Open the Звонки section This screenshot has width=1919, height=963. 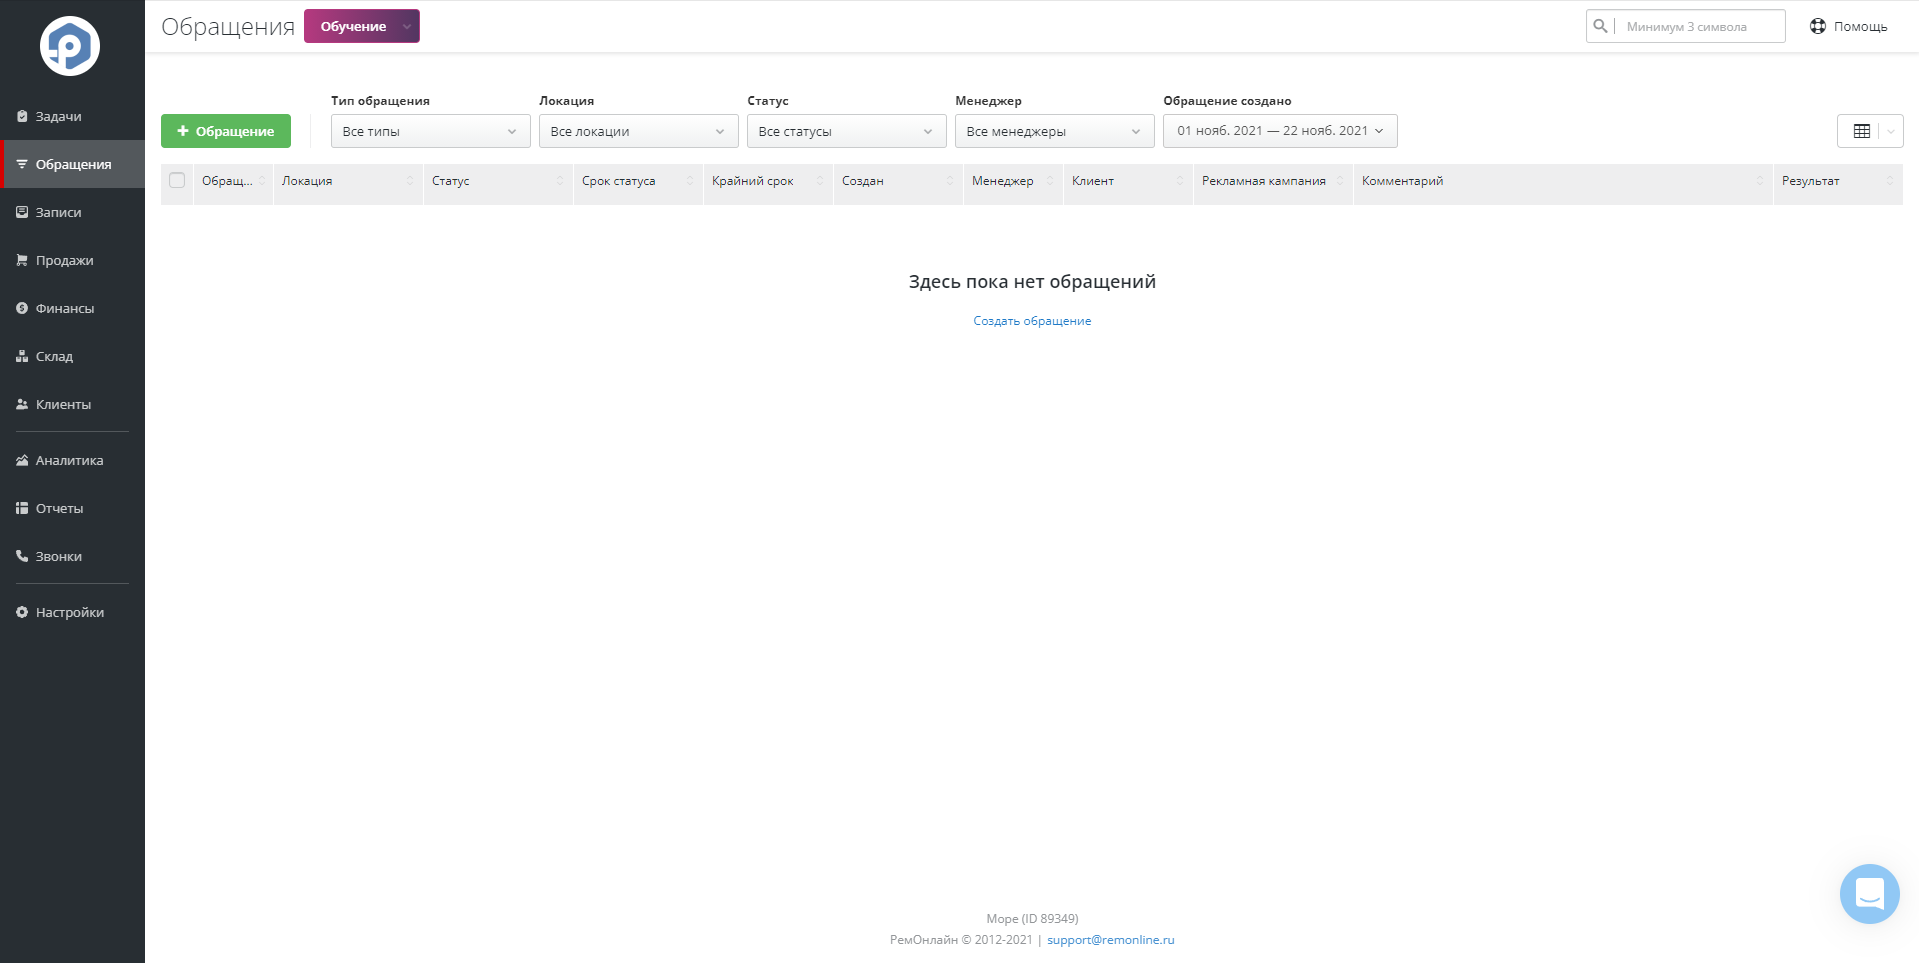pos(72,556)
